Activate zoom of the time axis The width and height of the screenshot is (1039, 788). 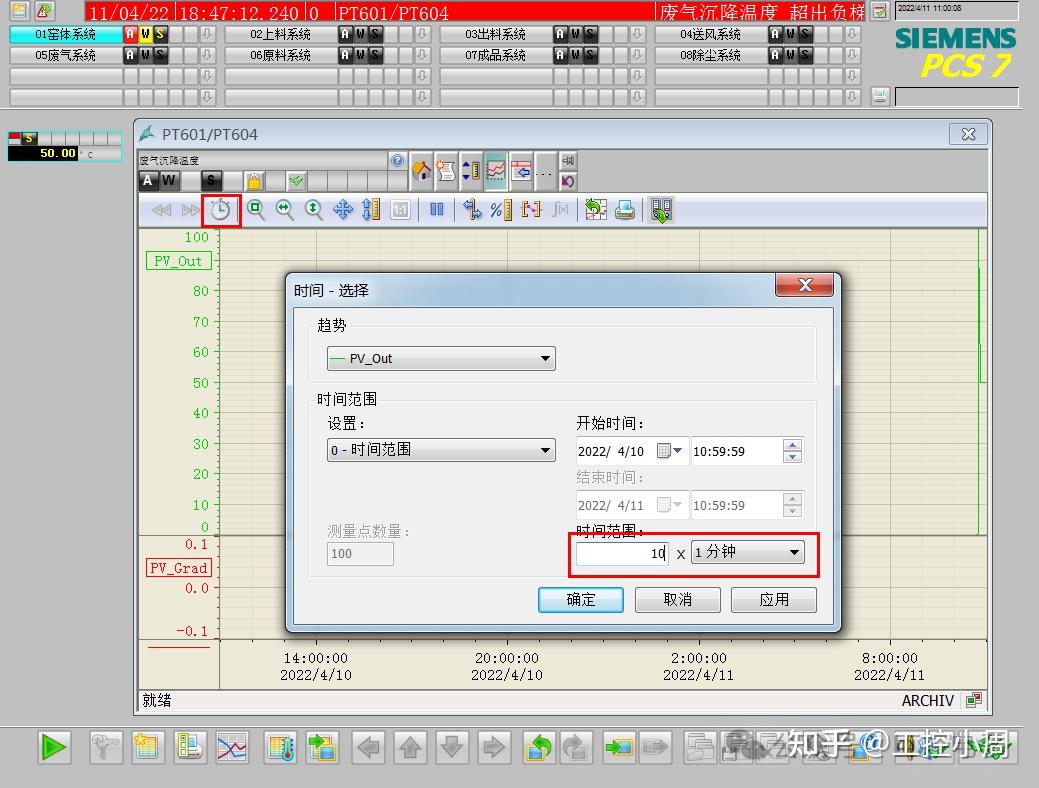click(x=283, y=209)
